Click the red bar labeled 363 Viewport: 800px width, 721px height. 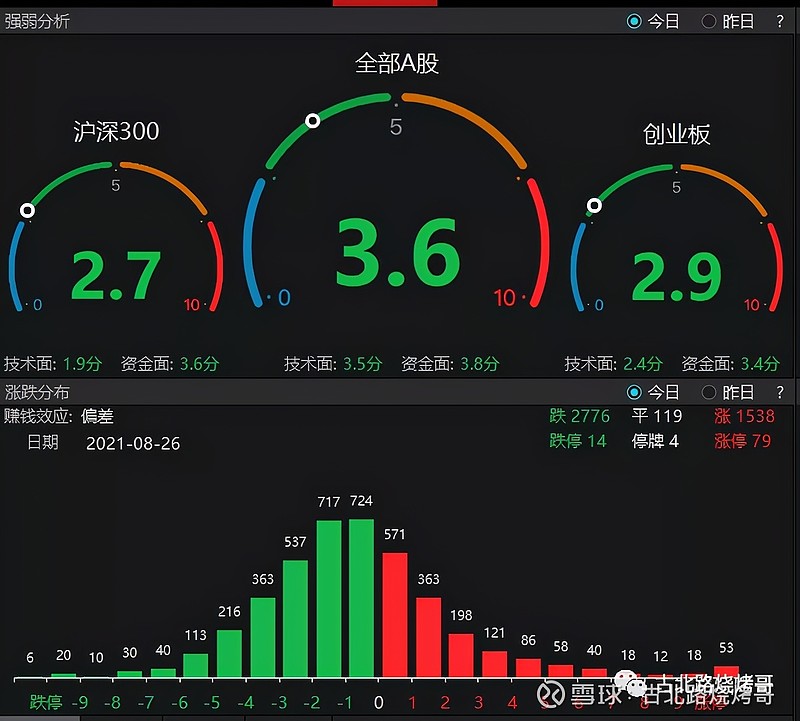[429, 638]
